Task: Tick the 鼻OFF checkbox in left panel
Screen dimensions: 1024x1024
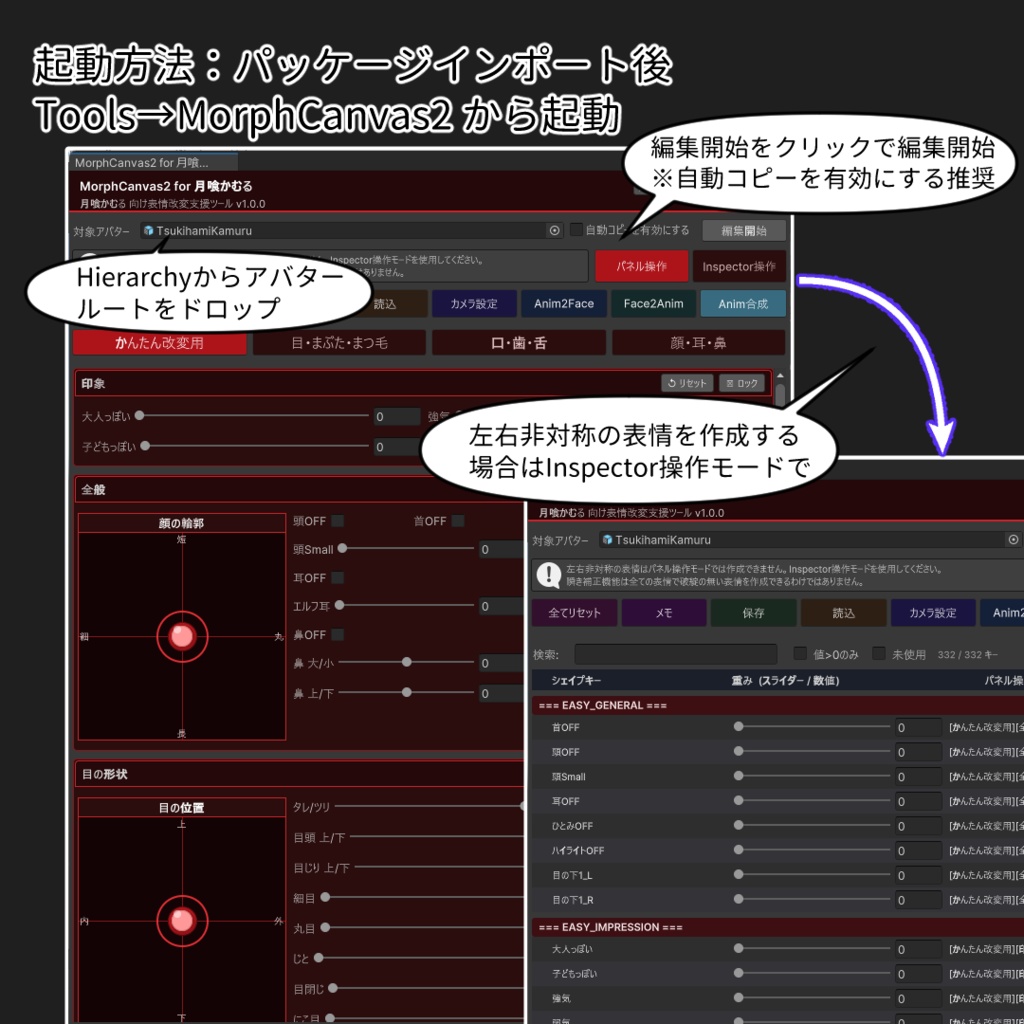Action: [338, 634]
